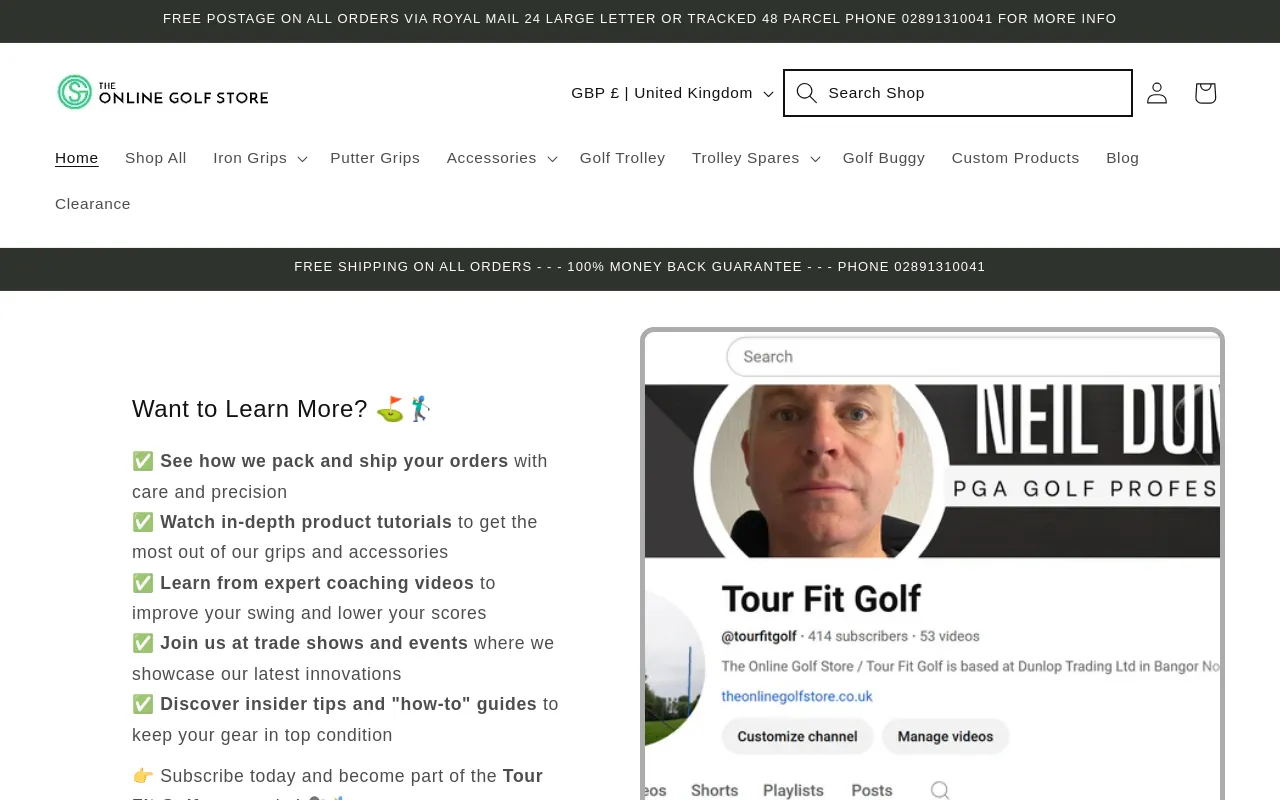Open the Shop All page
1280x800 pixels.
[156, 158]
